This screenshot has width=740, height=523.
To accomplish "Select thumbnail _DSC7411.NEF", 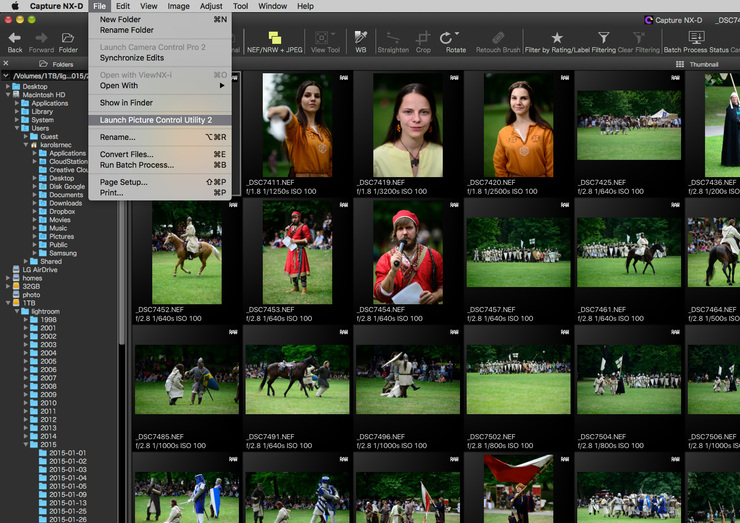I will click(297, 125).
